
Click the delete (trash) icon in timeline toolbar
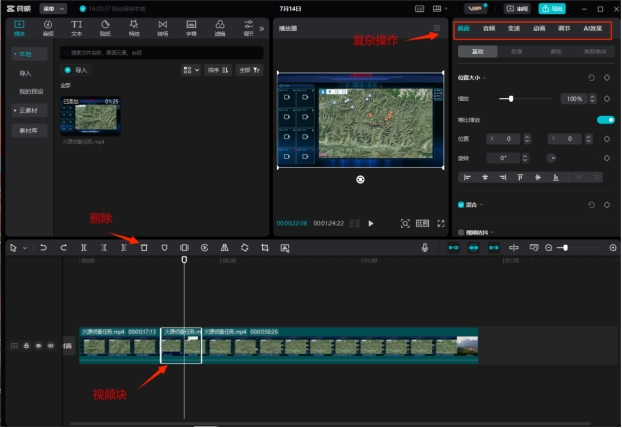[x=143, y=247]
